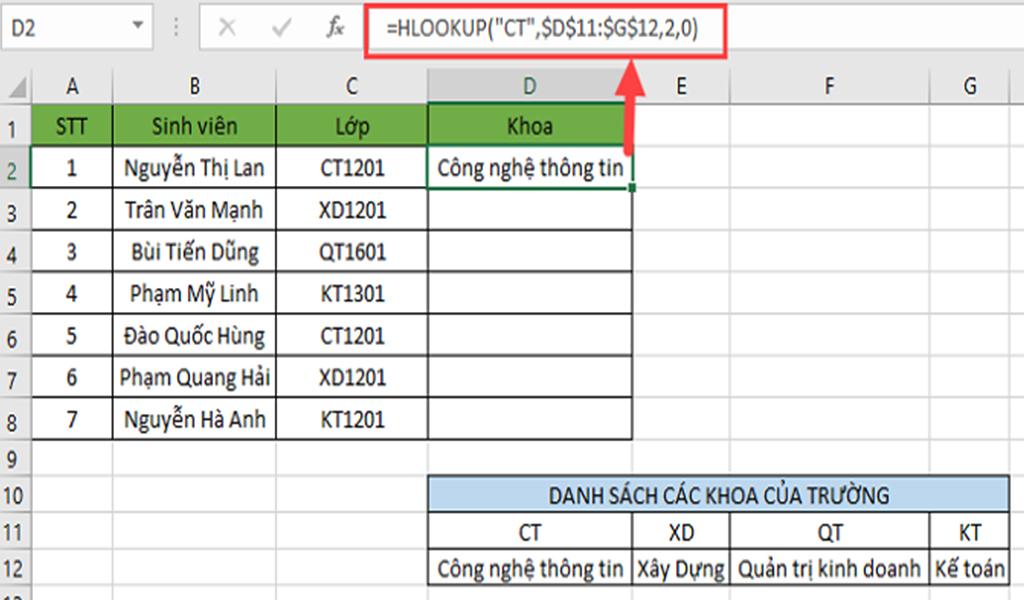1024x600 pixels.
Task: Click the Cancel (X) formula icon
Action: pyautogui.click(x=227, y=27)
